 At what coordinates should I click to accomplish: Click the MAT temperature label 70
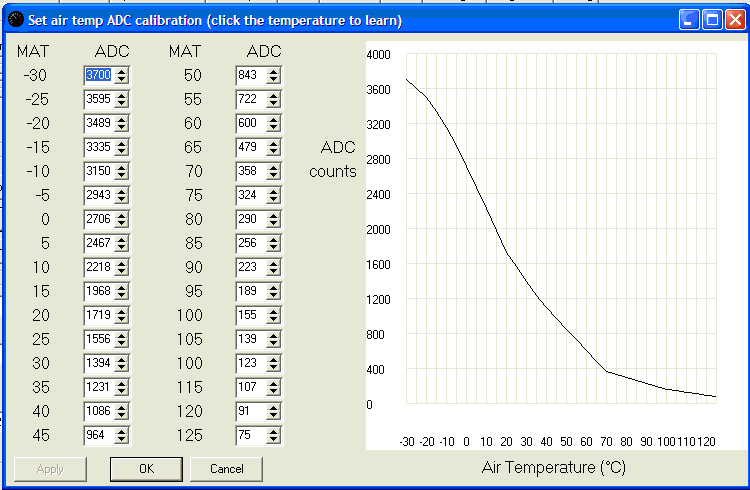(194, 171)
